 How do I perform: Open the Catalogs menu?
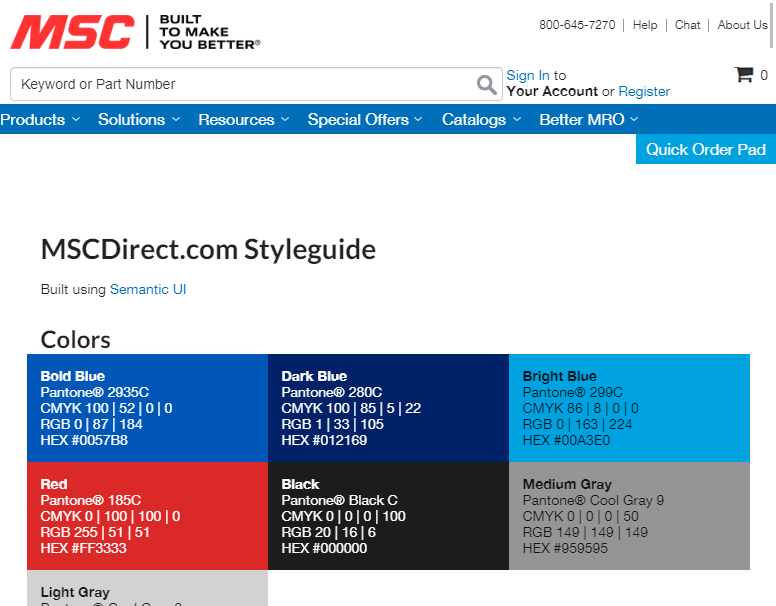coord(474,119)
